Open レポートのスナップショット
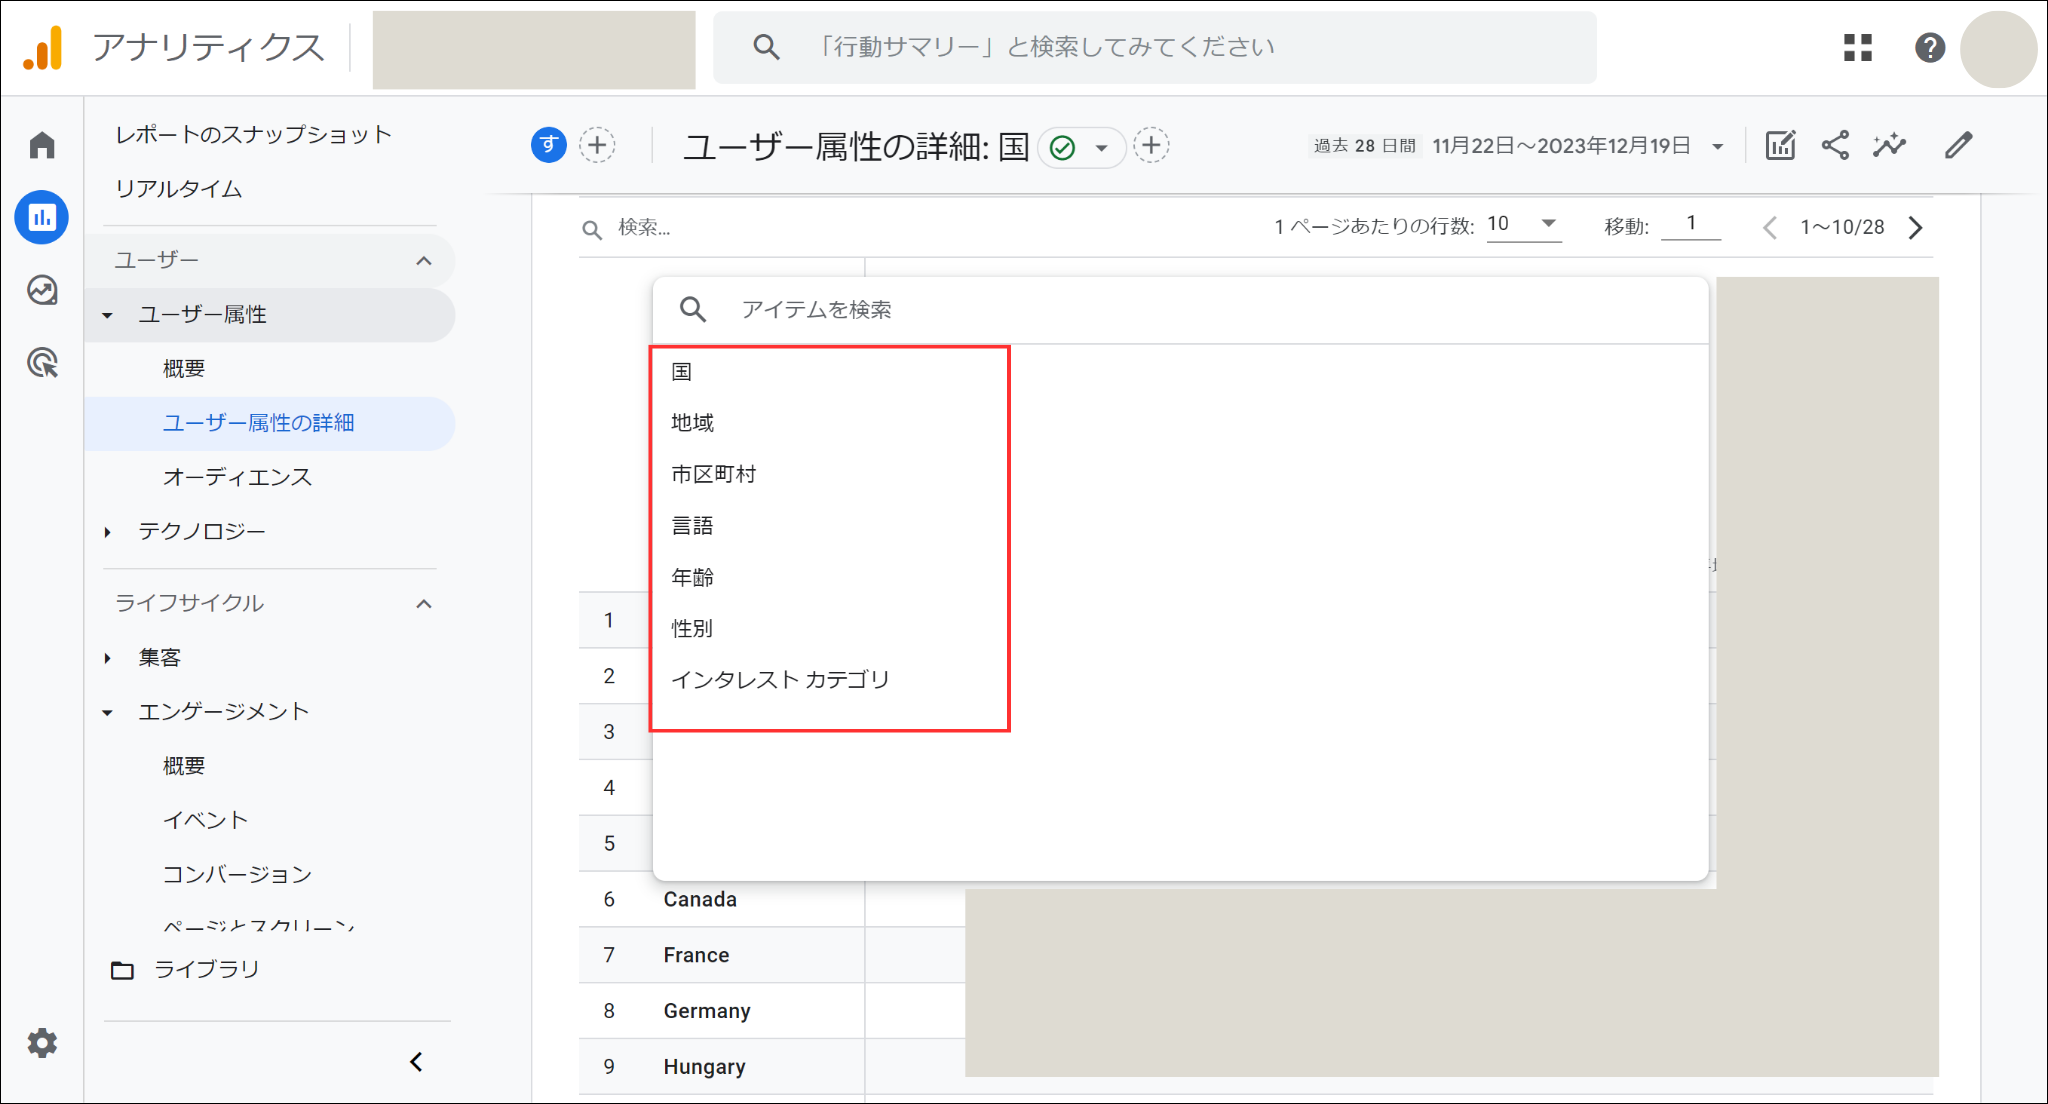The width and height of the screenshot is (2048, 1104). [x=253, y=135]
